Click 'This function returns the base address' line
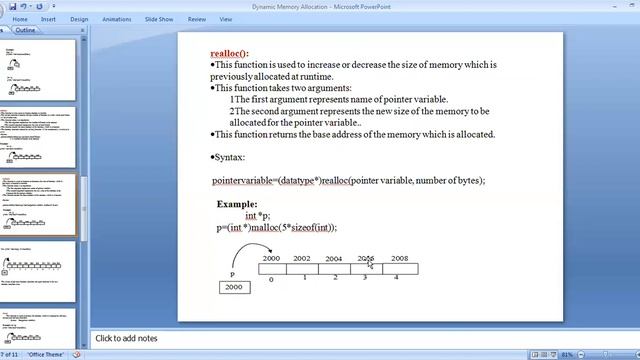Image resolution: width=640 pixels, height=360 pixels. tap(353, 134)
